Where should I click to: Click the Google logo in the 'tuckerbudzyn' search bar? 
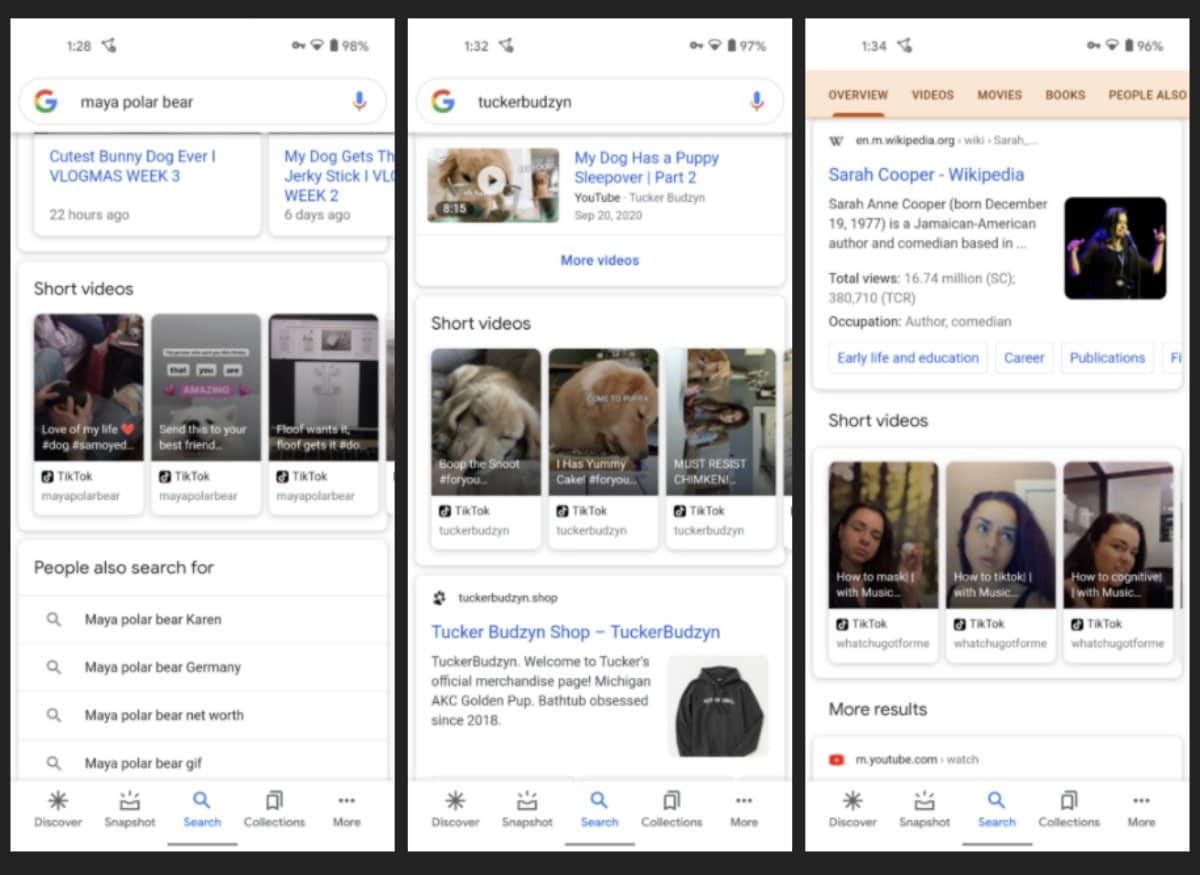click(443, 101)
